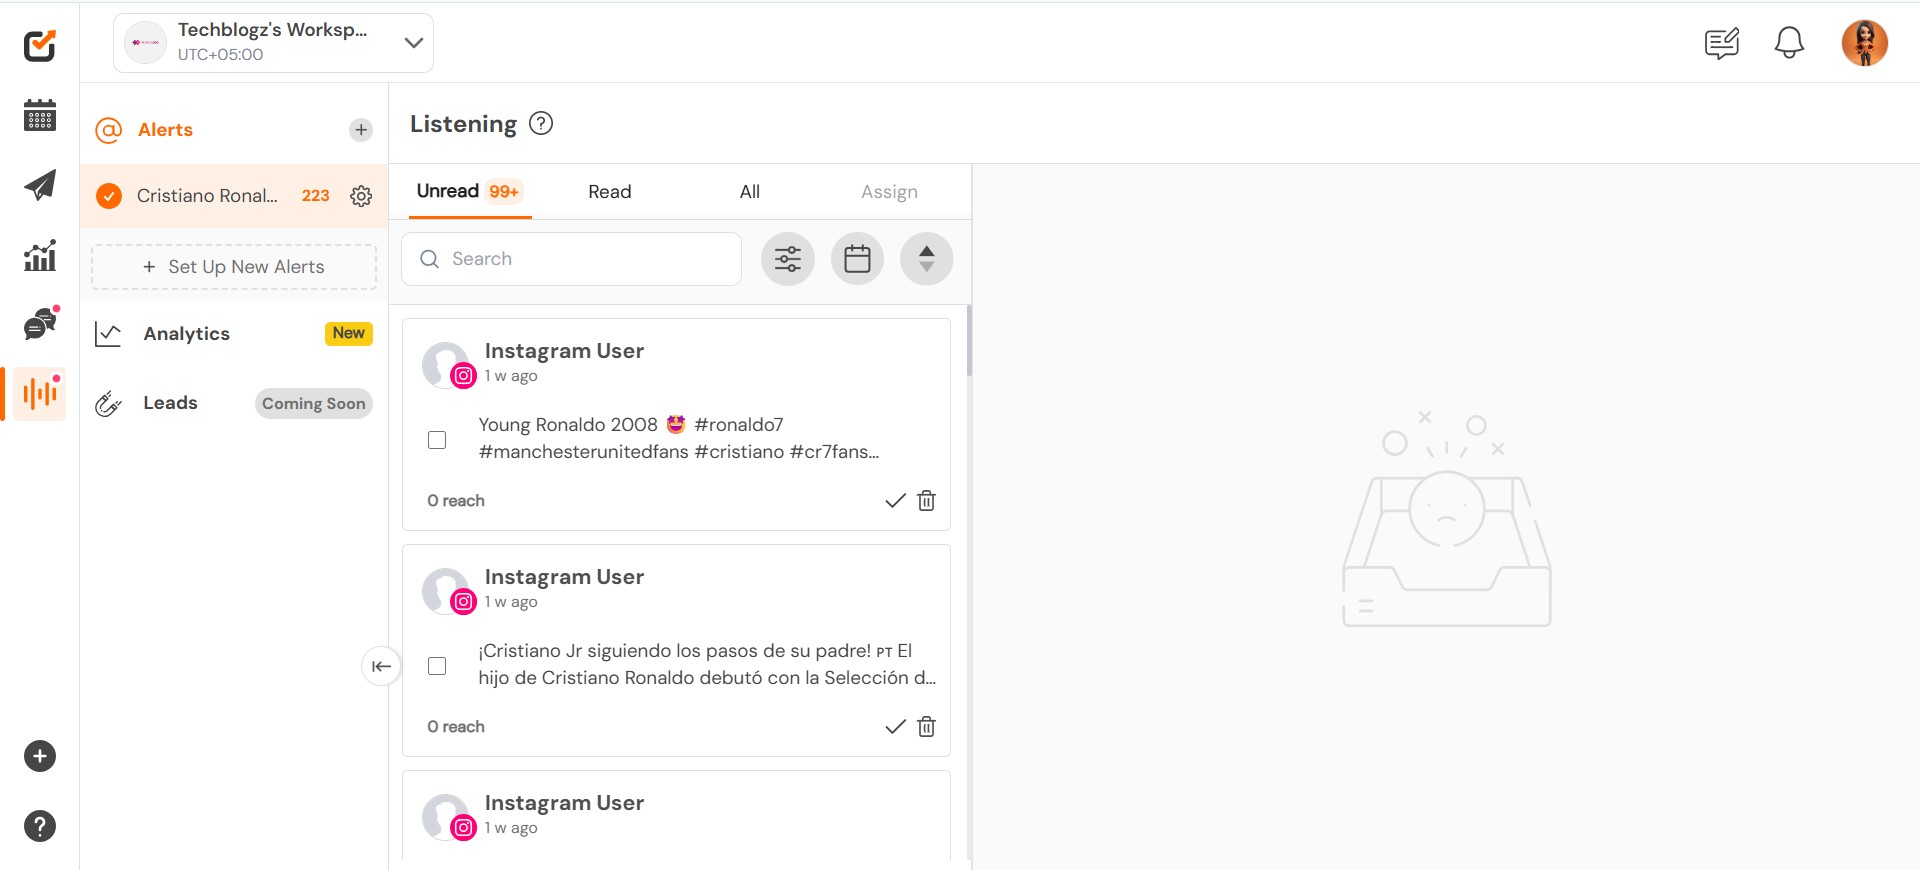Open the compose notes icon in top bar
The width and height of the screenshot is (1920, 870).
(1722, 43)
